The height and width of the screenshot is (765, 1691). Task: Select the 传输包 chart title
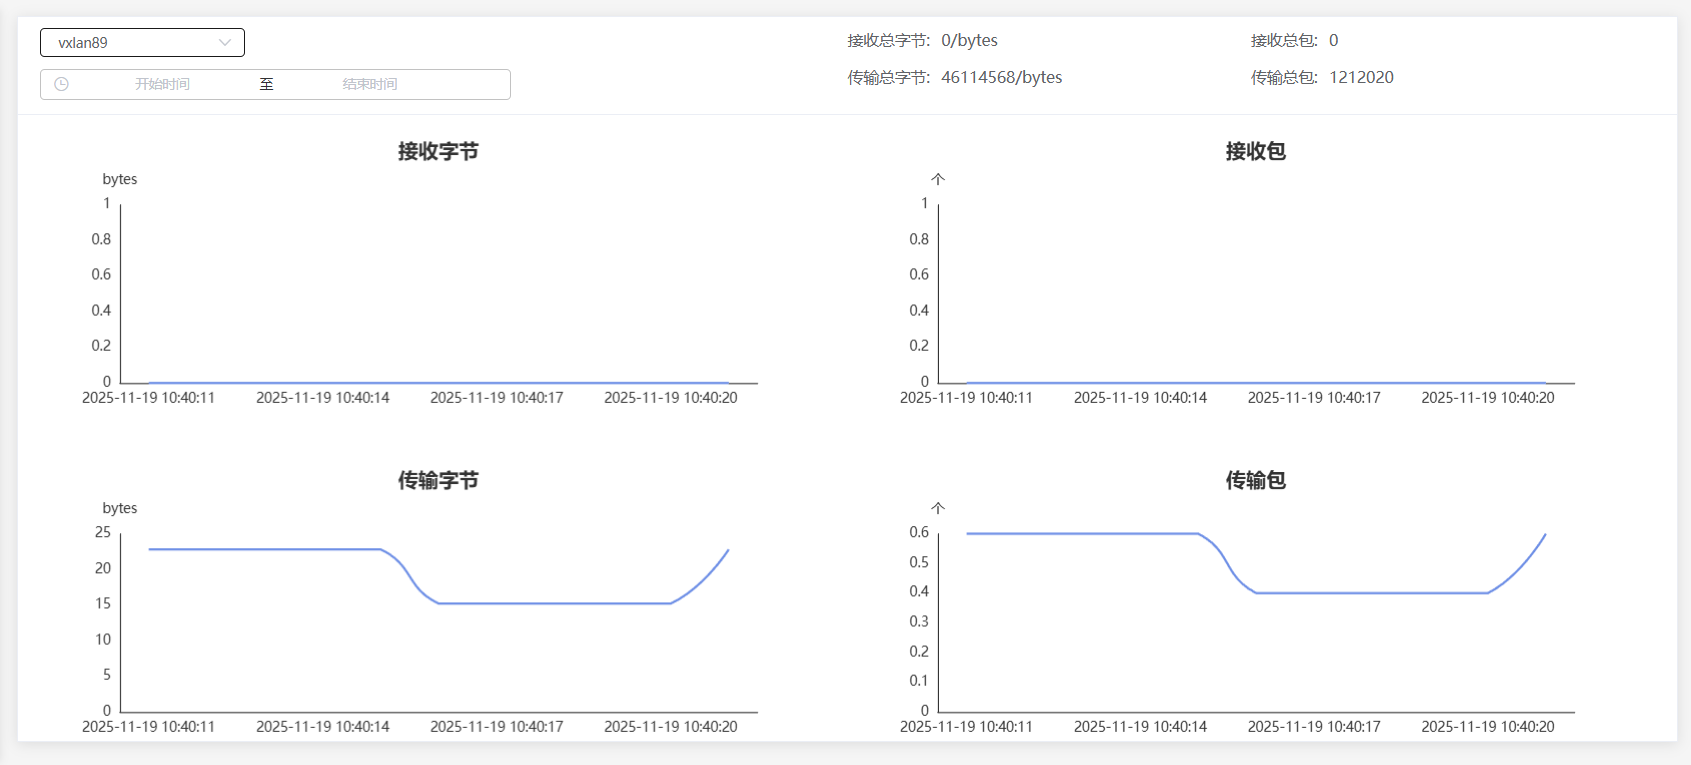(x=1255, y=480)
